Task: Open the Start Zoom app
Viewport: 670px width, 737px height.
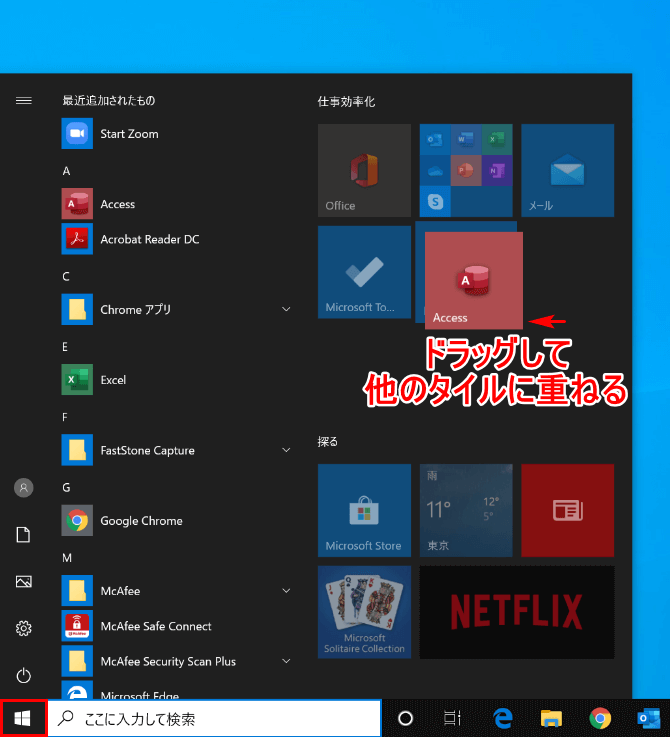Action: coord(176,134)
